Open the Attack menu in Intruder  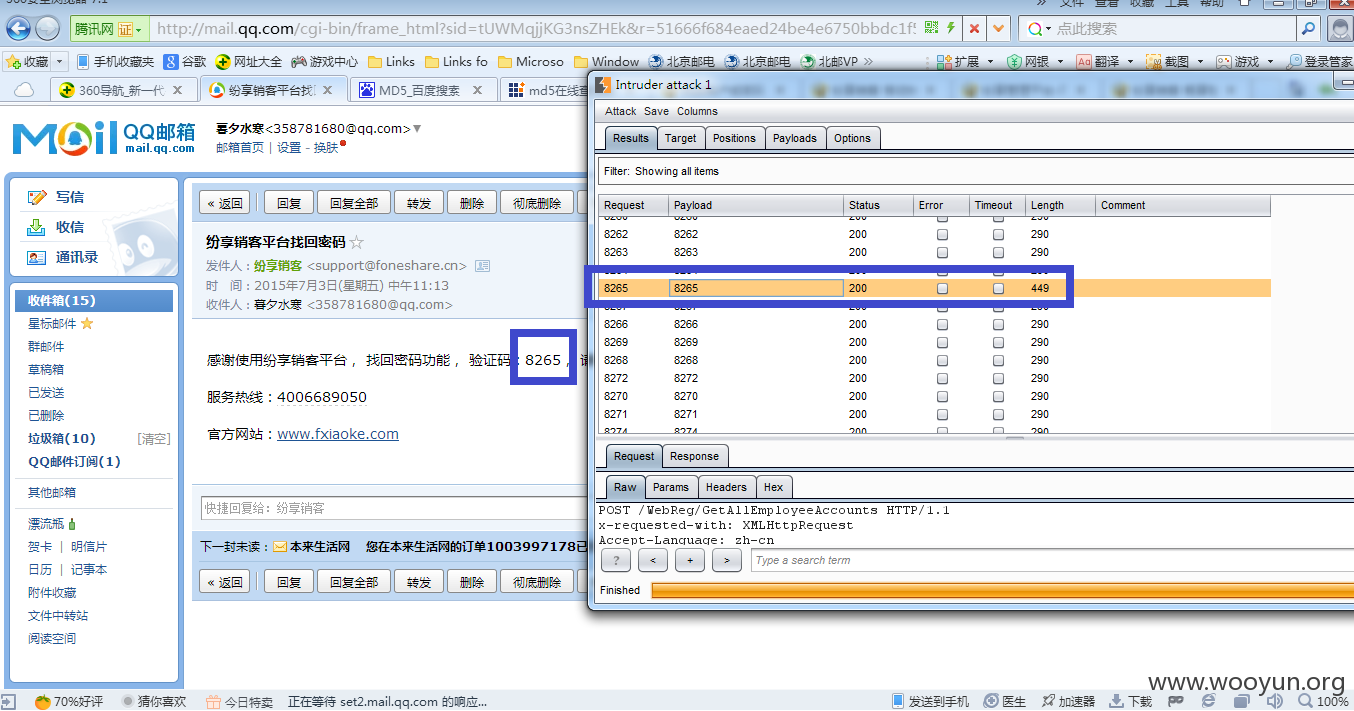(621, 111)
